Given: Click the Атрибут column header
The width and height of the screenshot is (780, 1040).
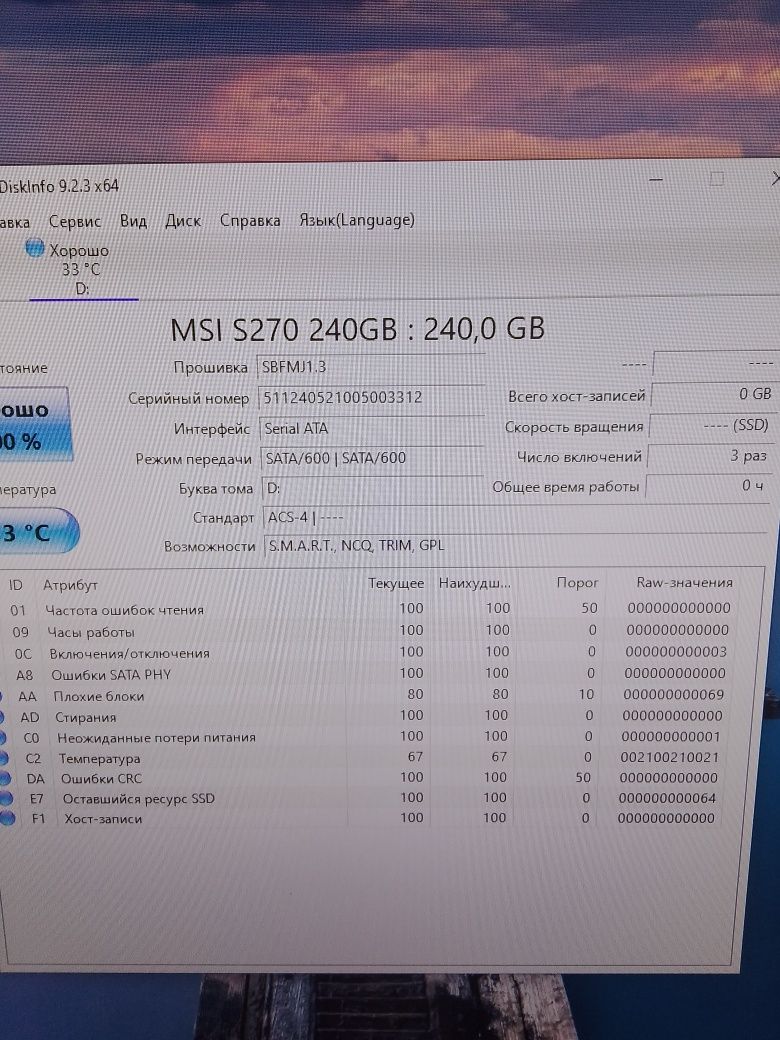Looking at the screenshot, I should click(70, 585).
